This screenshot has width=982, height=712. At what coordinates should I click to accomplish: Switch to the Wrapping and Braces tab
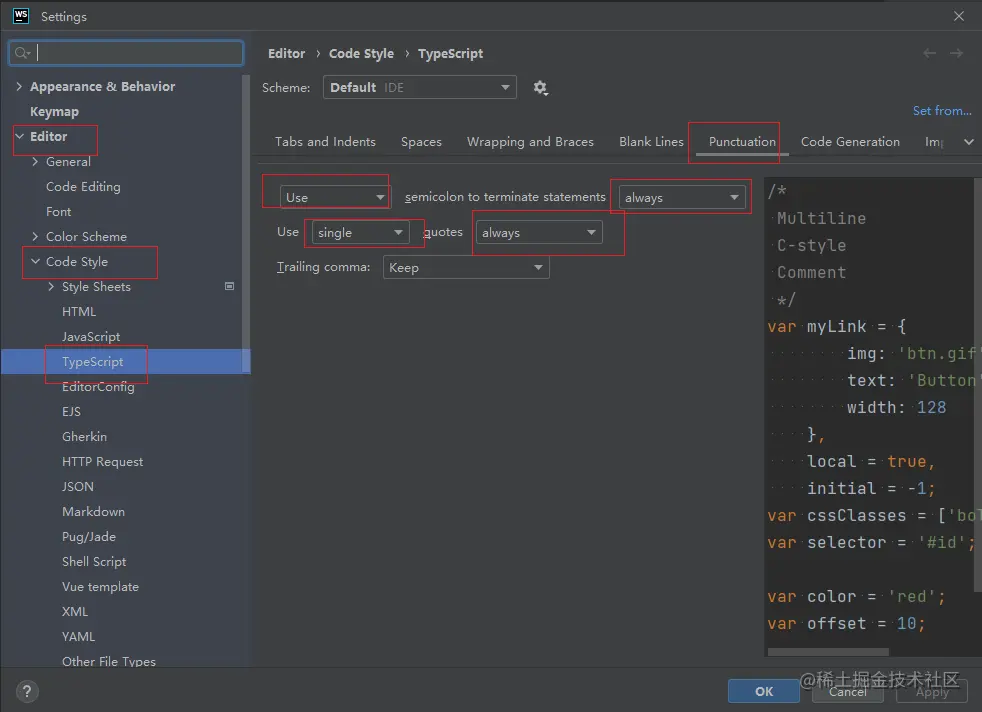(530, 142)
